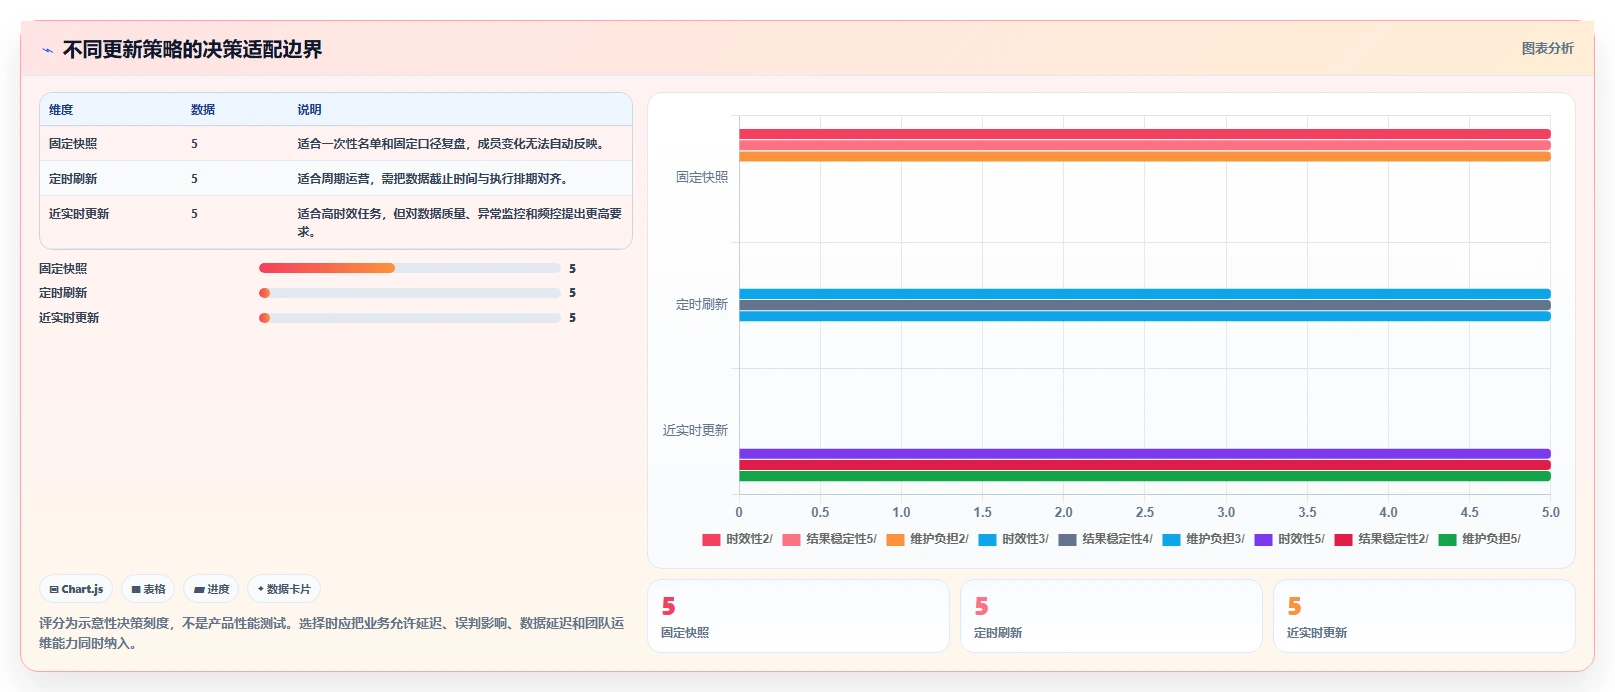Image resolution: width=1615 pixels, height=692 pixels.
Task: Click the red top bar in 固定快照 group
Action: tap(1145, 134)
